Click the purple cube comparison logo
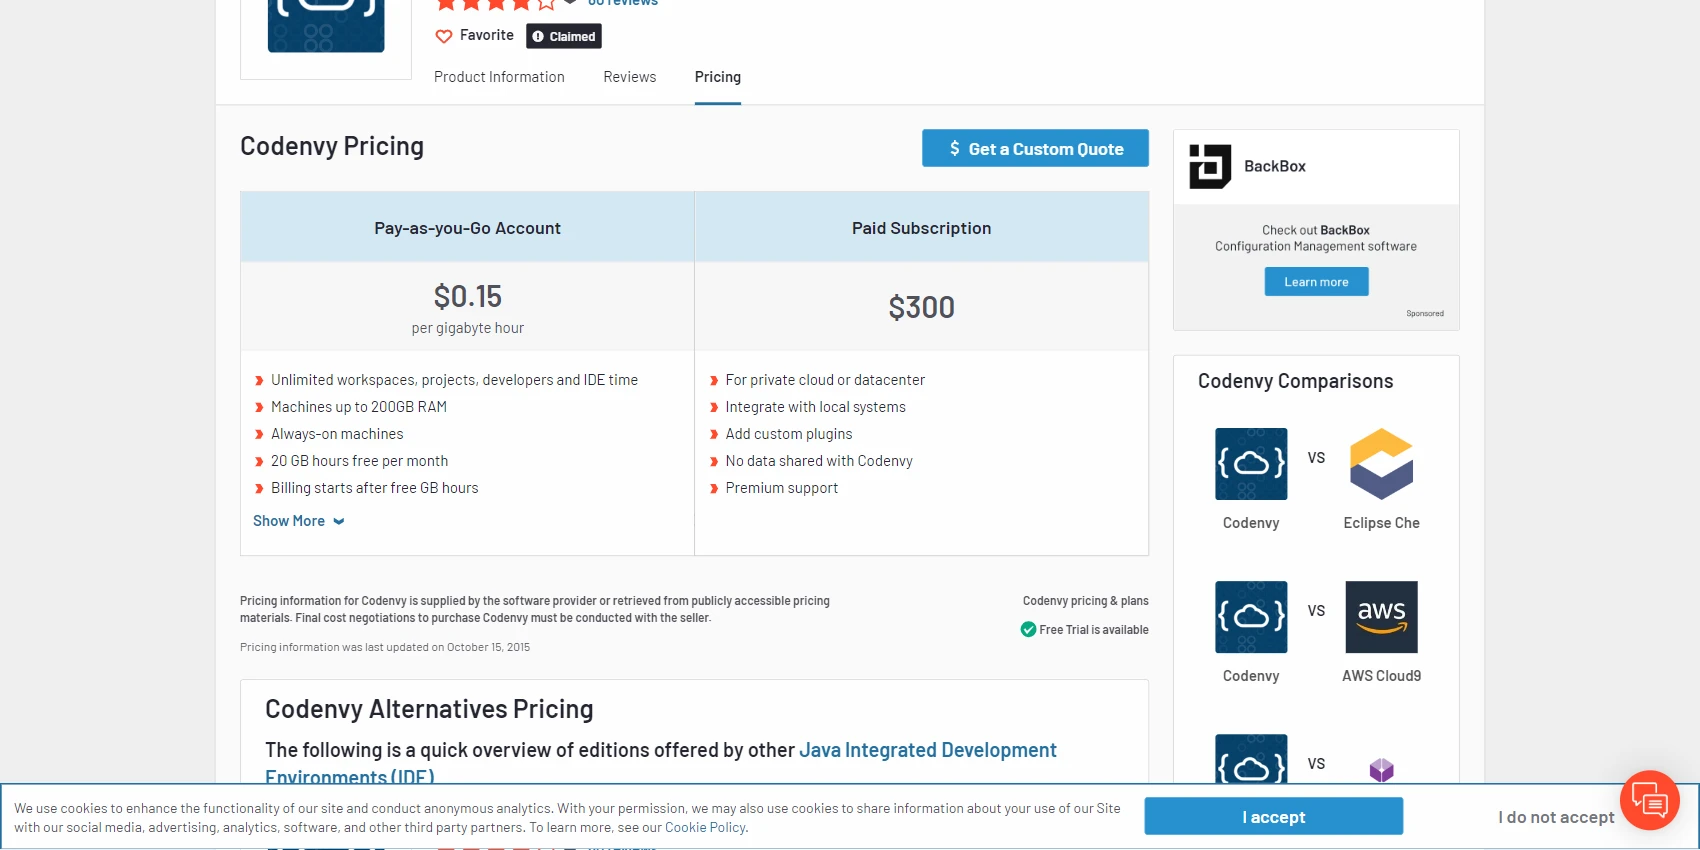This screenshot has height=850, width=1700. click(x=1381, y=769)
